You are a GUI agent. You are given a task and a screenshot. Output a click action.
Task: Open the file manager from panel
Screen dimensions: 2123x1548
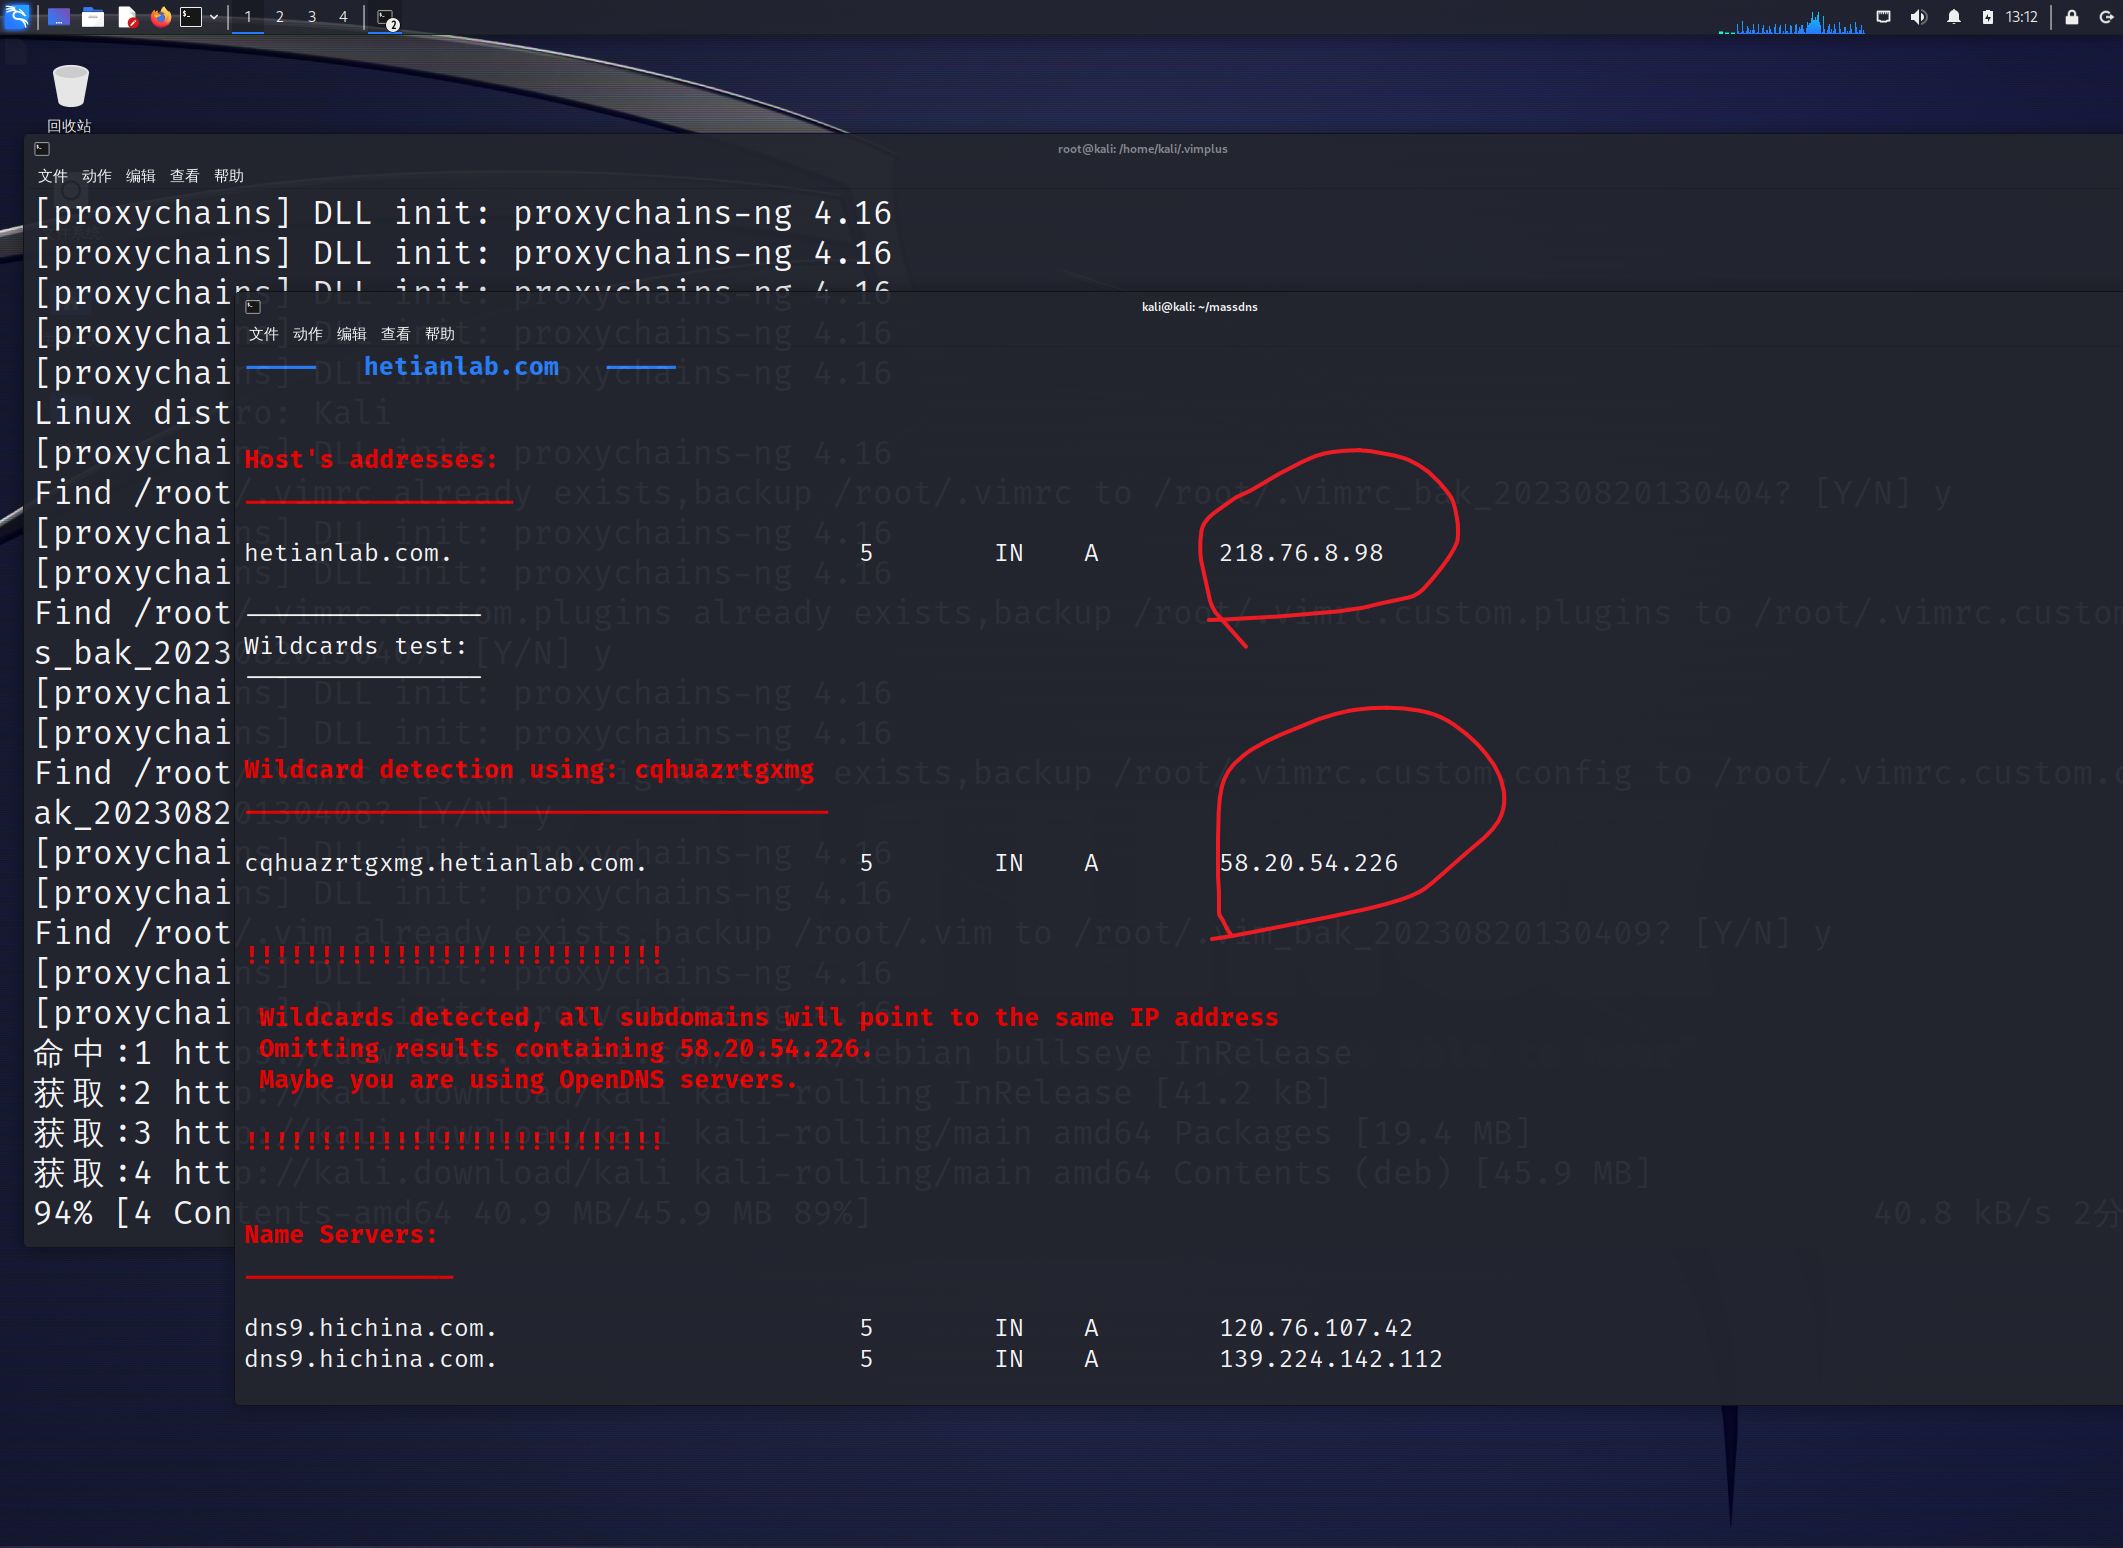point(93,17)
